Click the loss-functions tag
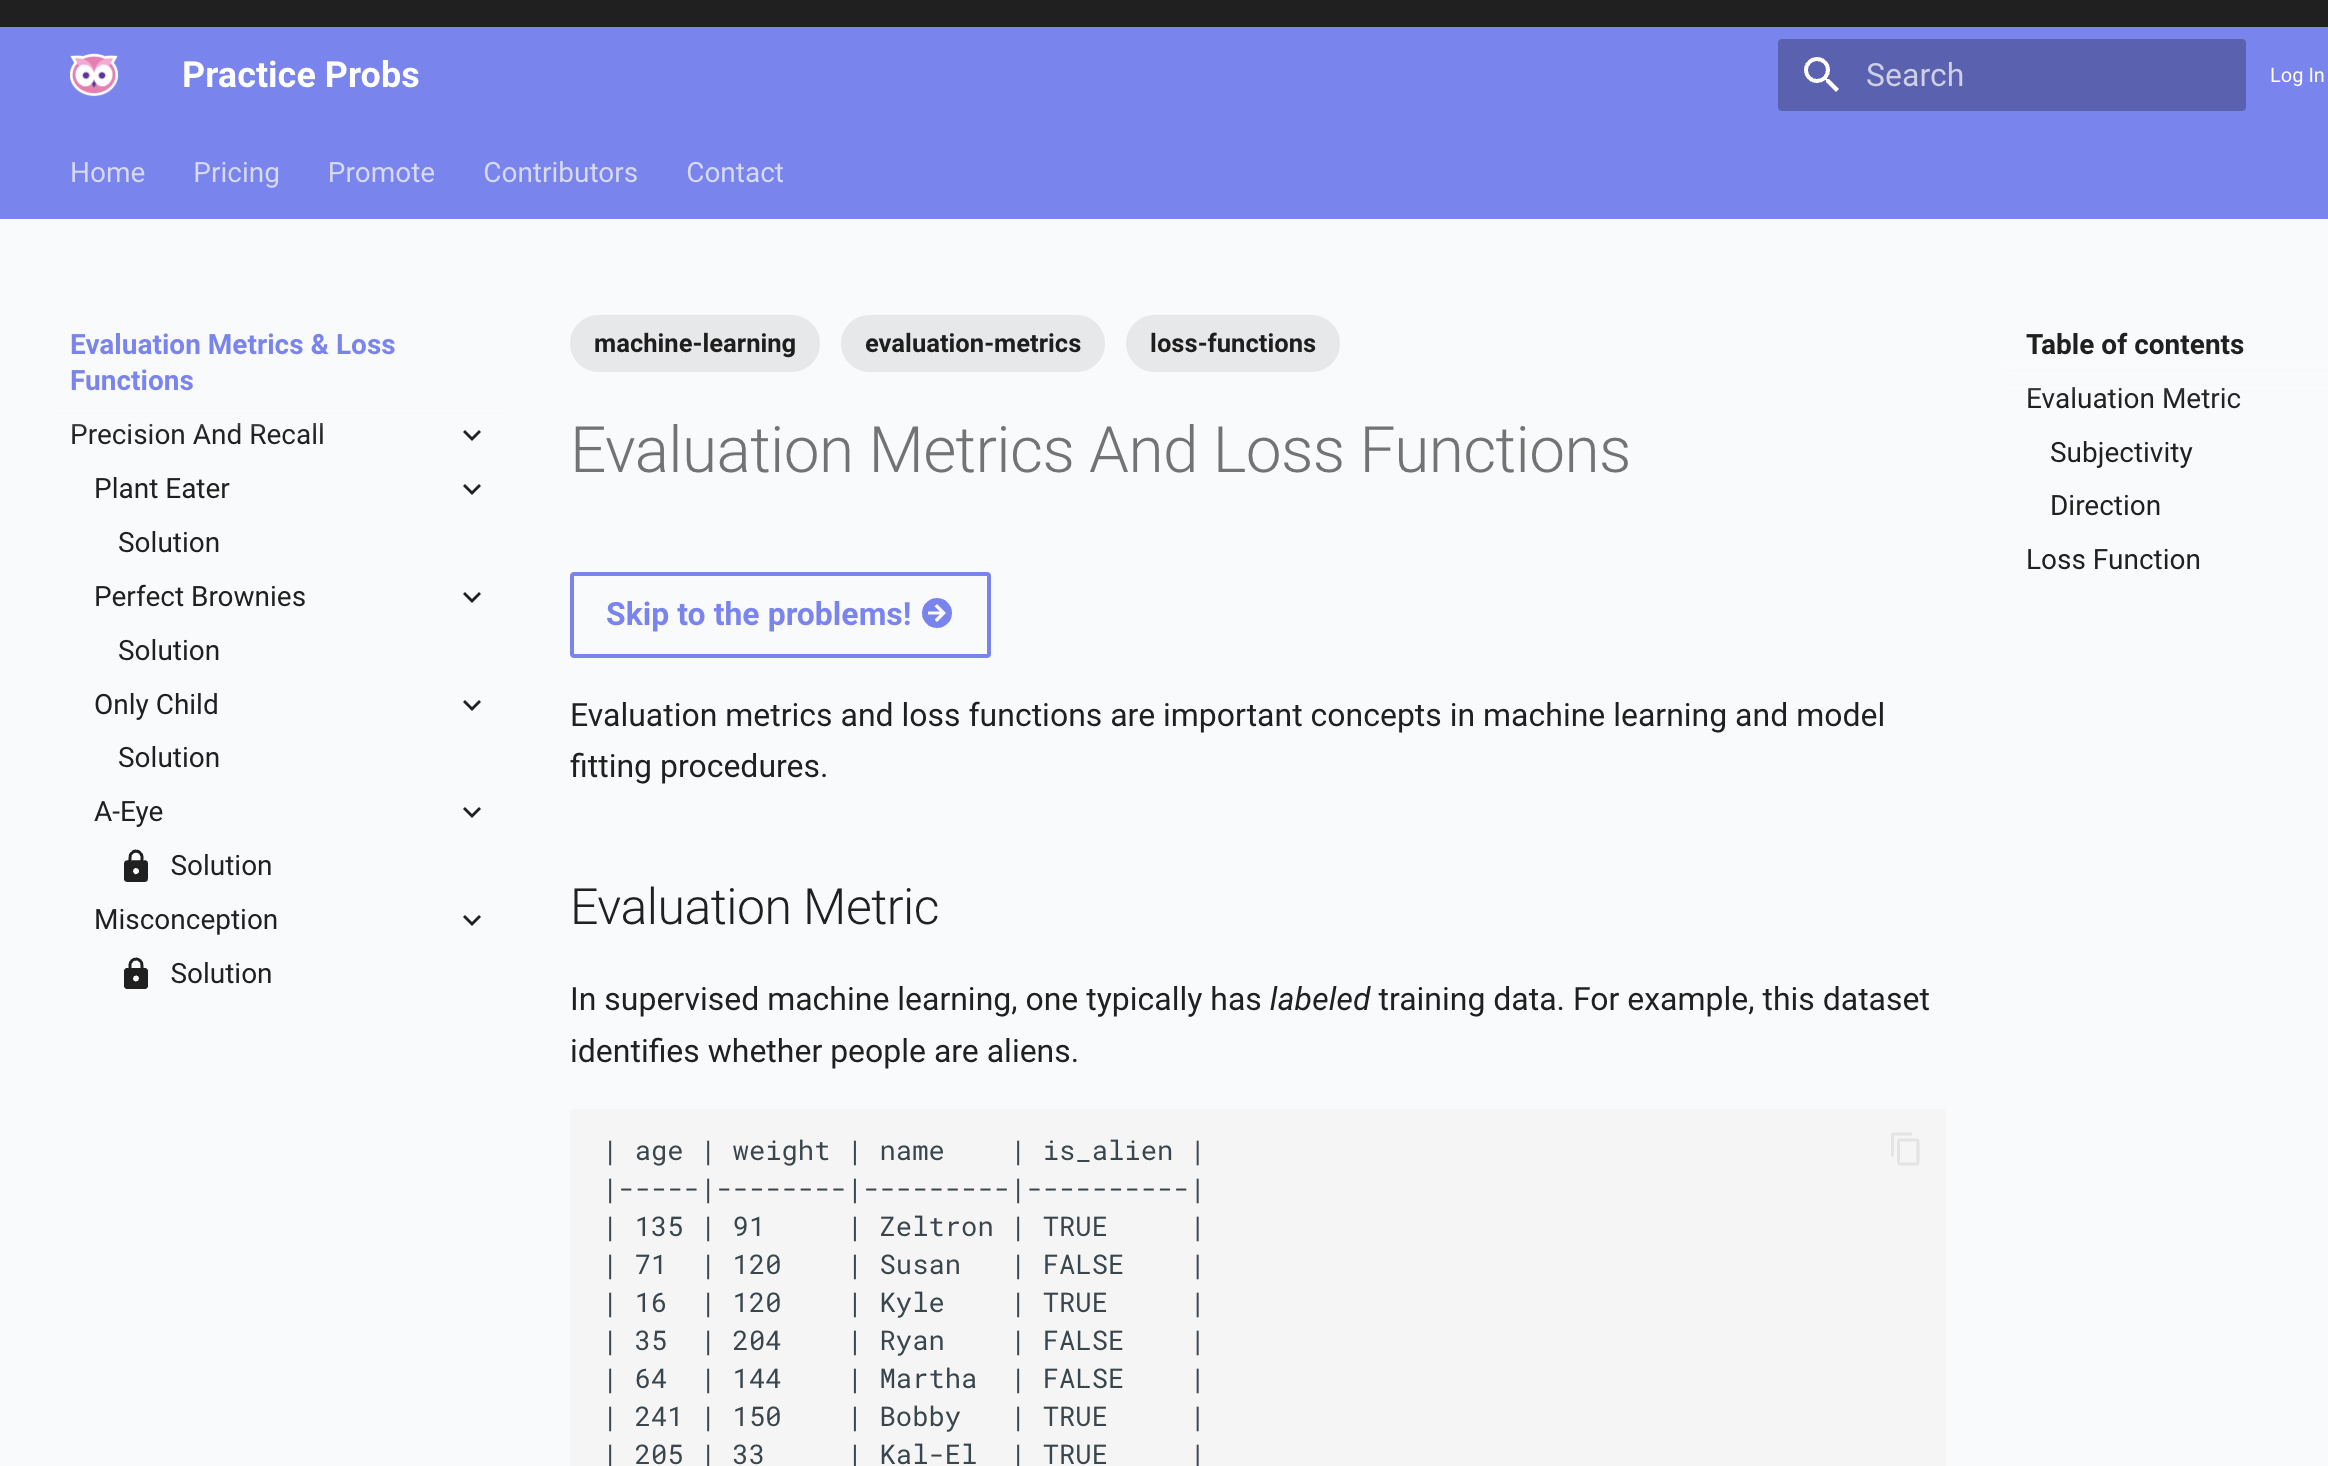Image resolution: width=2328 pixels, height=1466 pixels. pos(1232,343)
